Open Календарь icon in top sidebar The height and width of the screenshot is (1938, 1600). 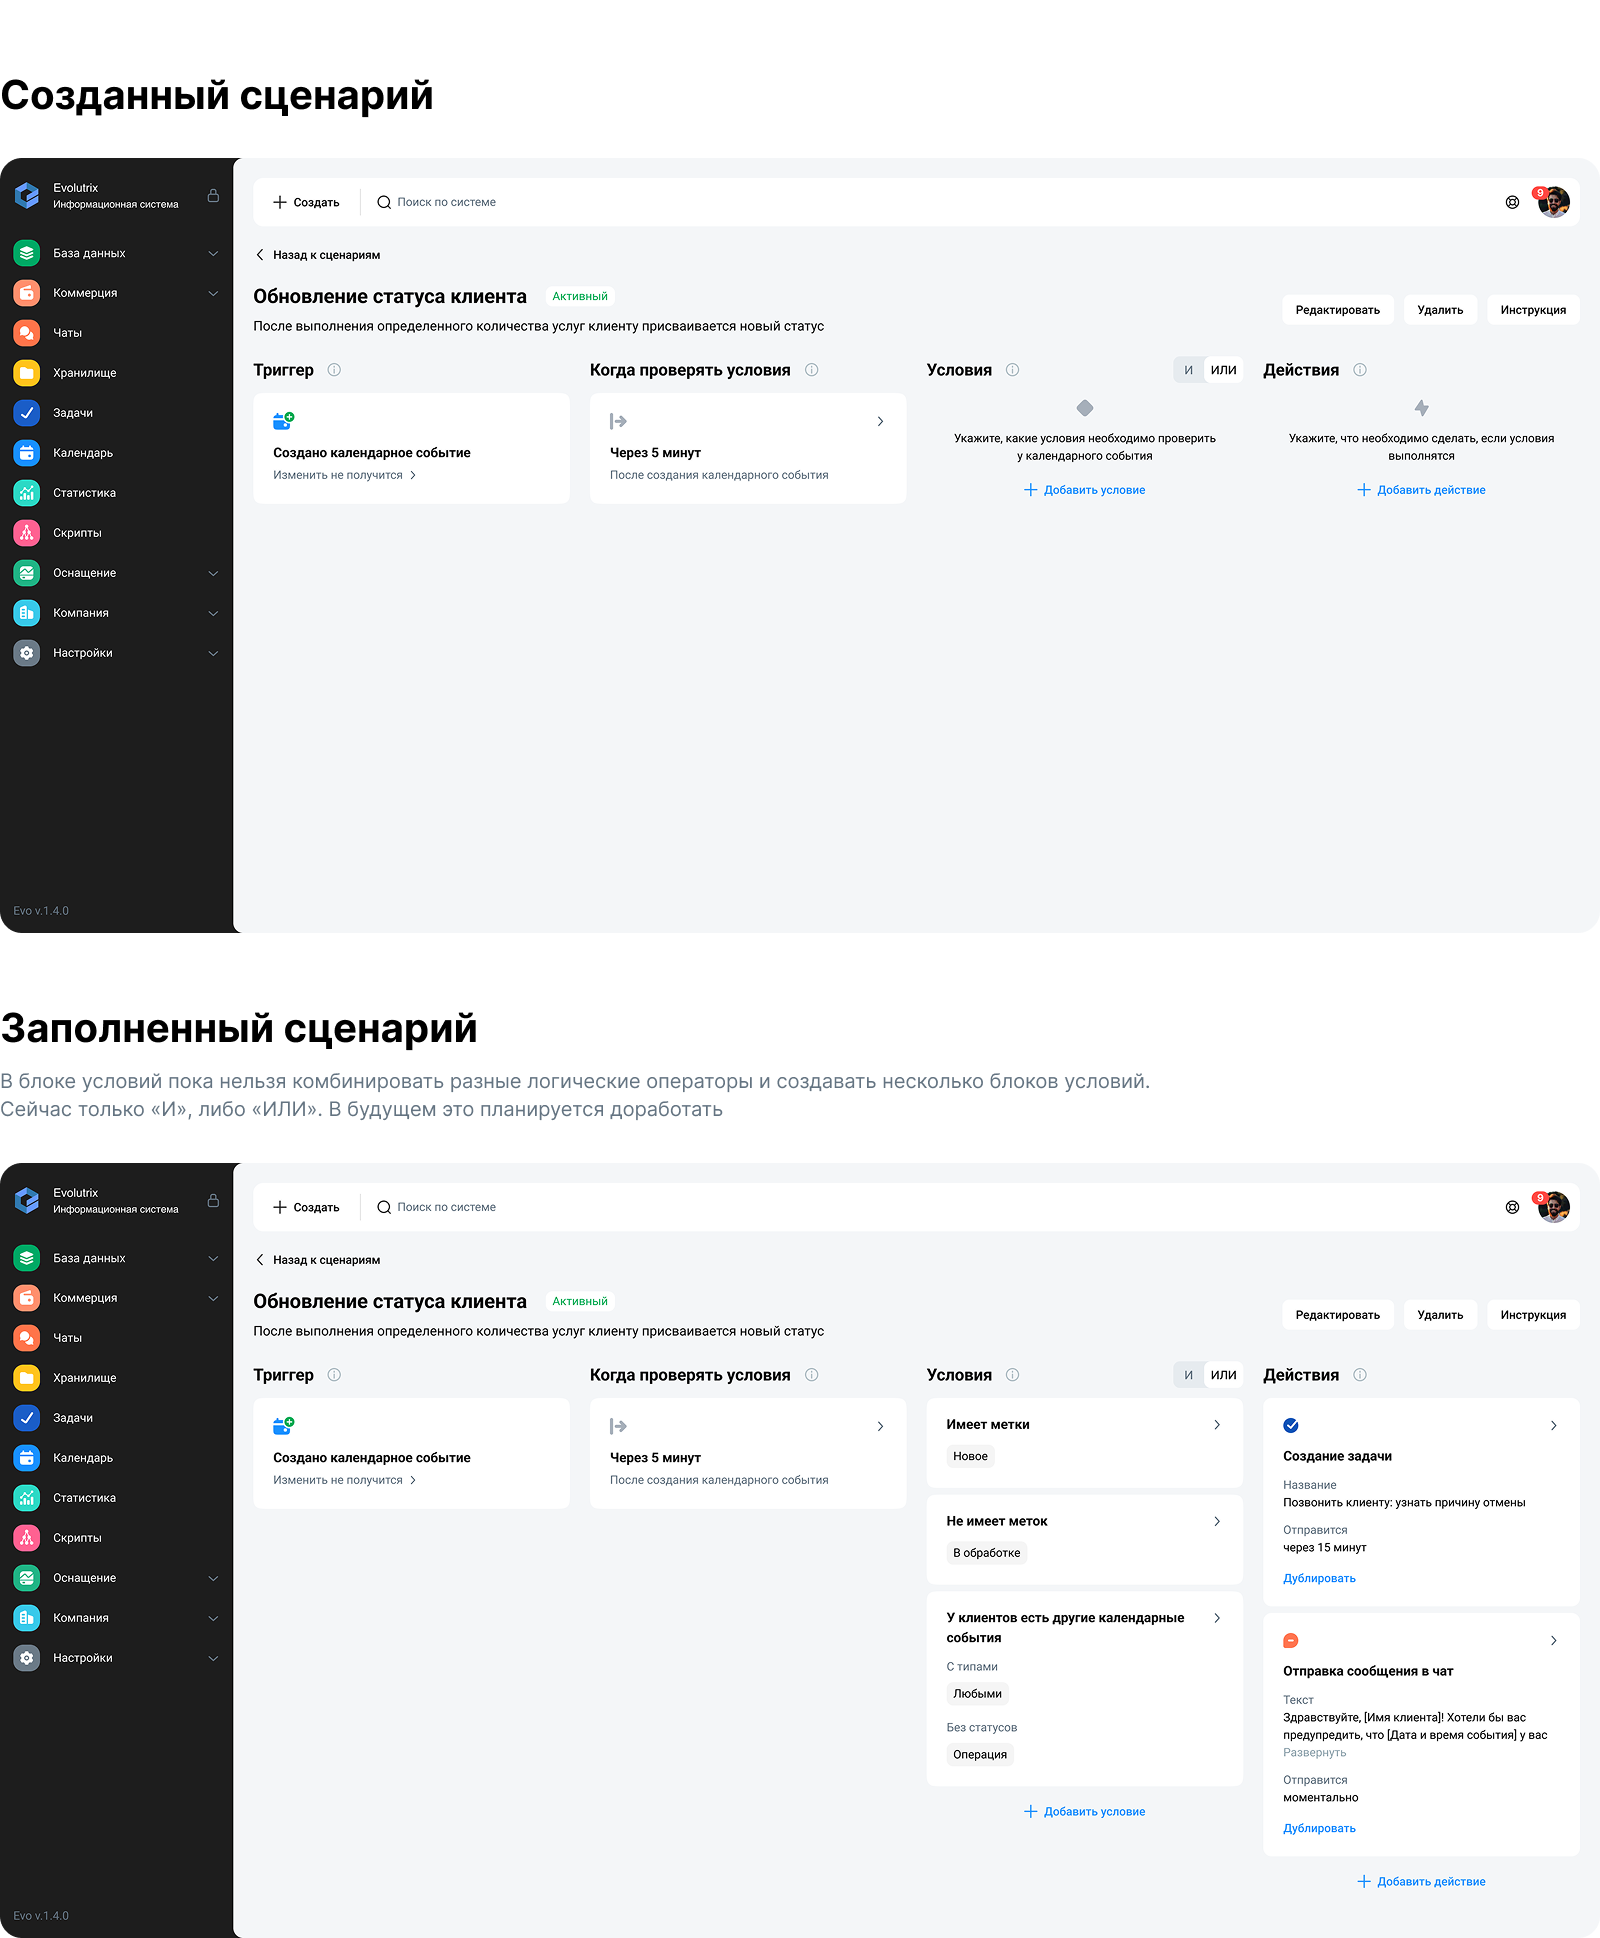[x=27, y=453]
